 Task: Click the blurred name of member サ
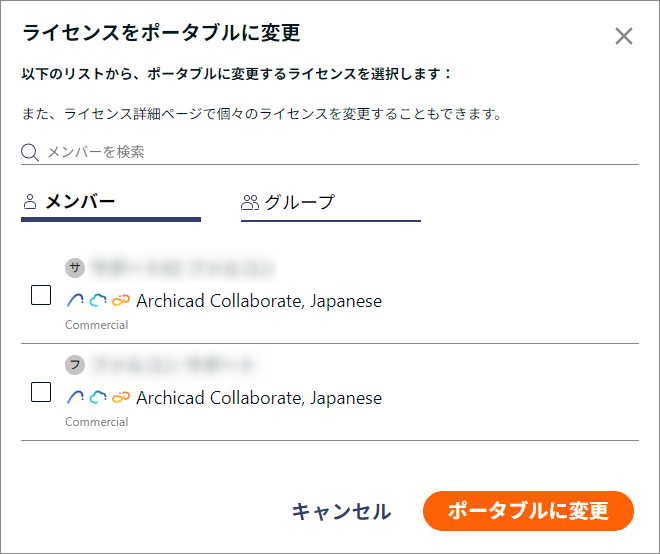click(x=183, y=268)
